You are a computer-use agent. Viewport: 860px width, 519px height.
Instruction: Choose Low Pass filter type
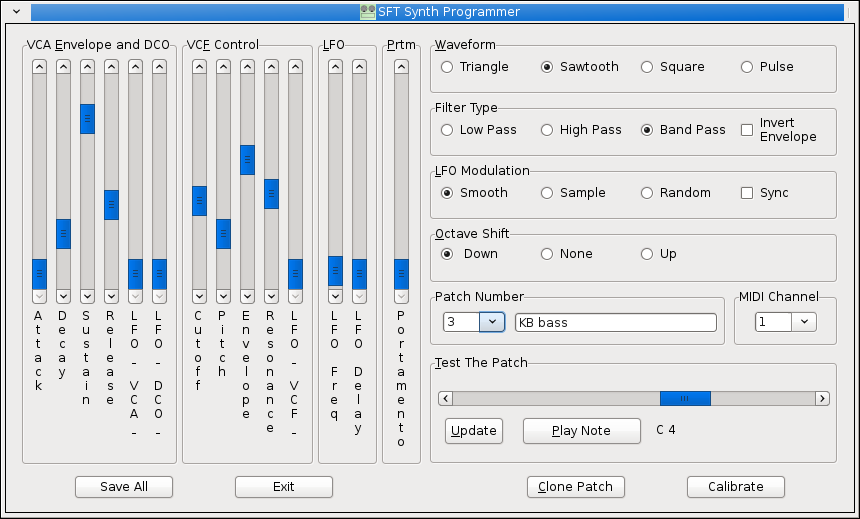click(x=447, y=130)
